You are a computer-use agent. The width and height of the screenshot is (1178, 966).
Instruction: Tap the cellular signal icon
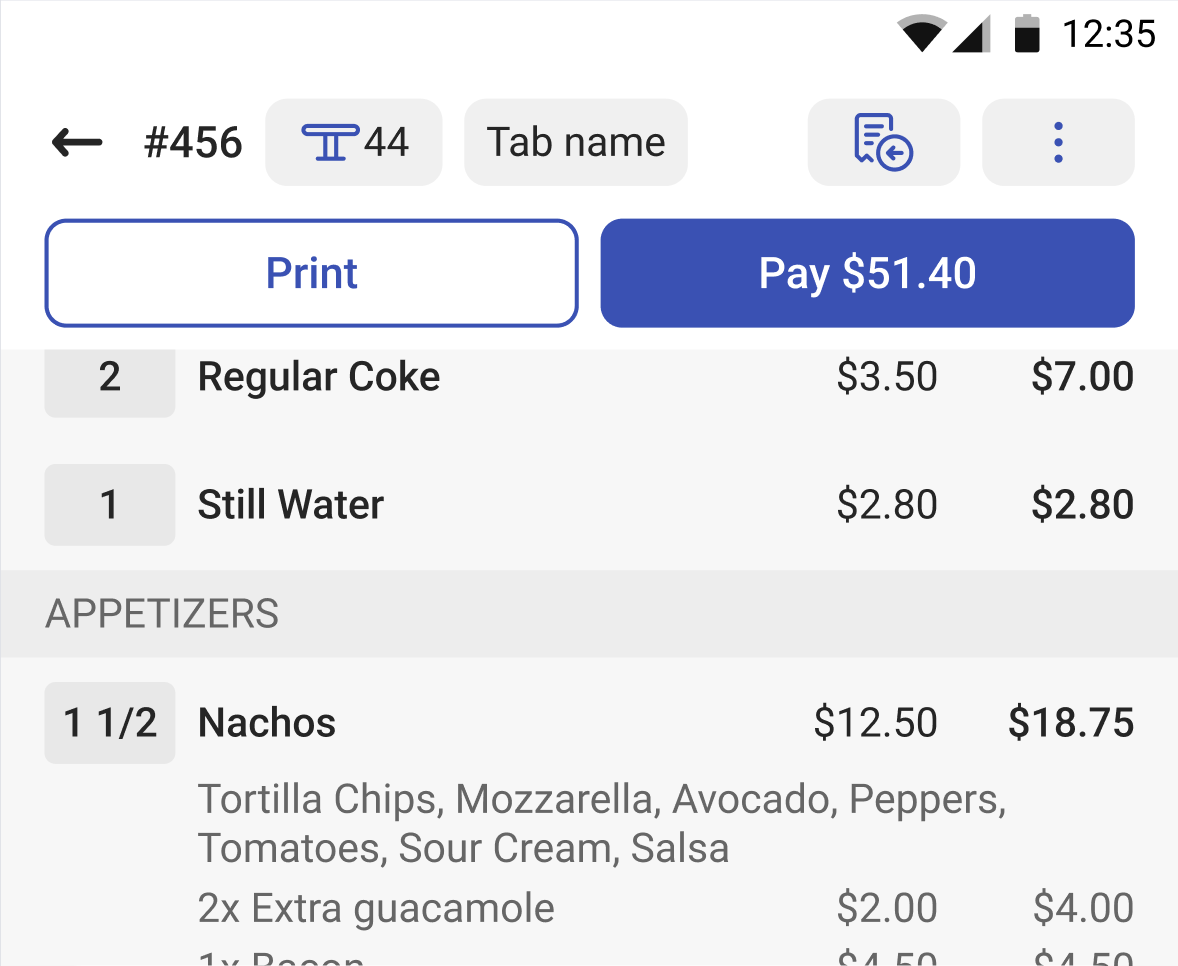pos(972,35)
